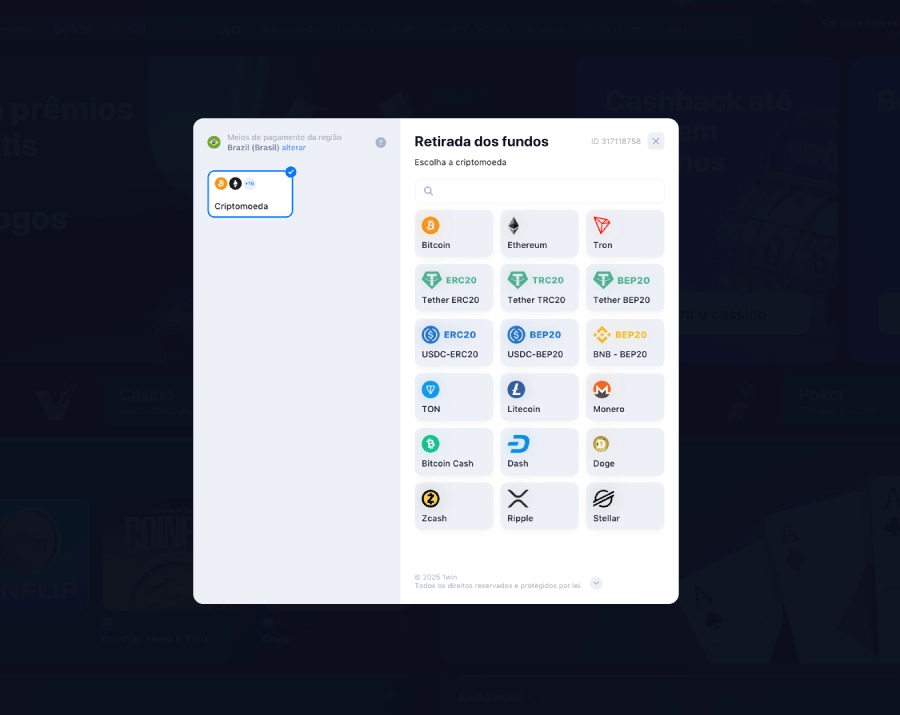Screen dimensions: 900x715
Task: Choose the Ripple X icon
Action: pyautogui.click(x=518, y=499)
